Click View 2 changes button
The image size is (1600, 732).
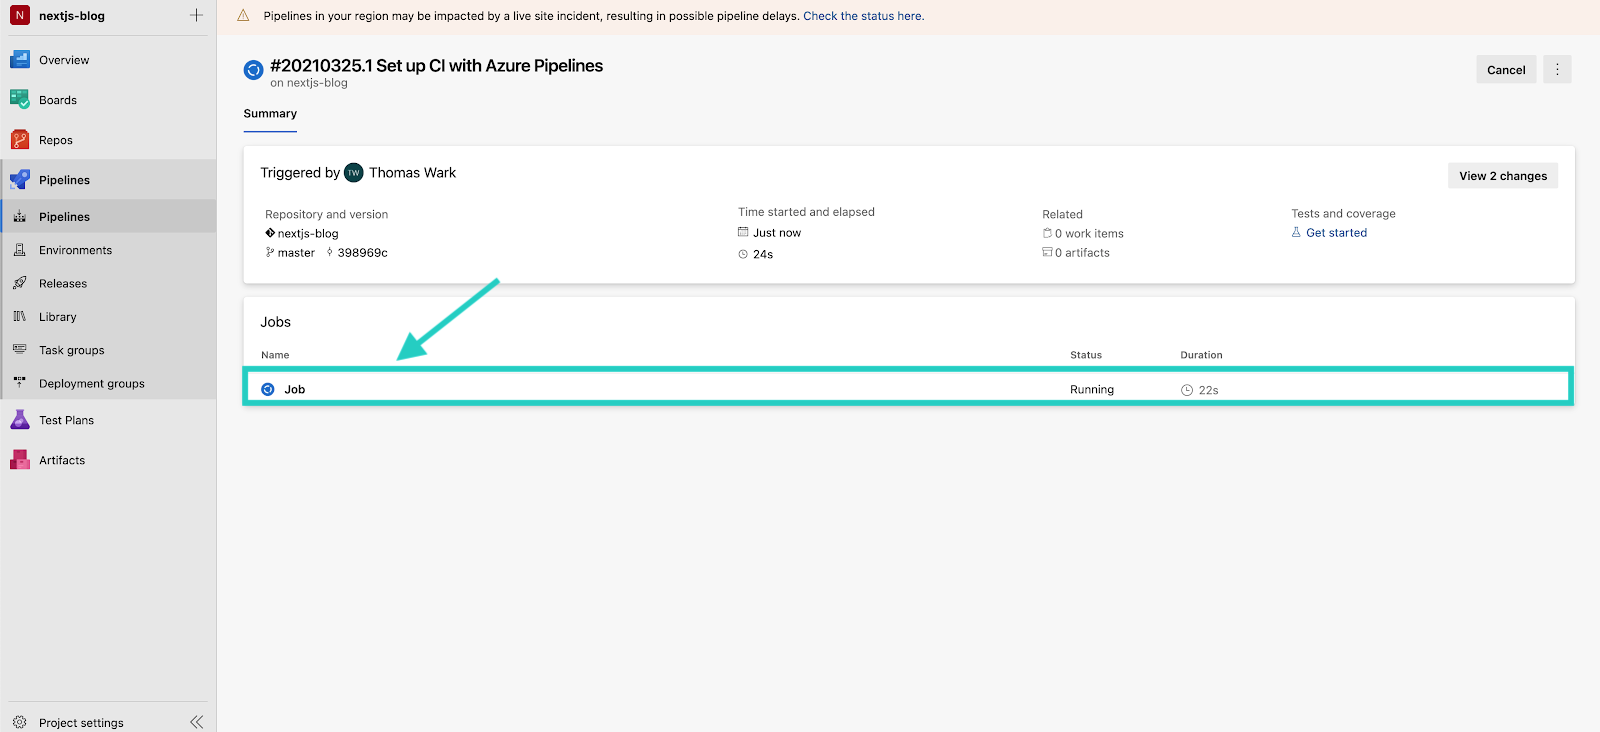pyautogui.click(x=1503, y=176)
